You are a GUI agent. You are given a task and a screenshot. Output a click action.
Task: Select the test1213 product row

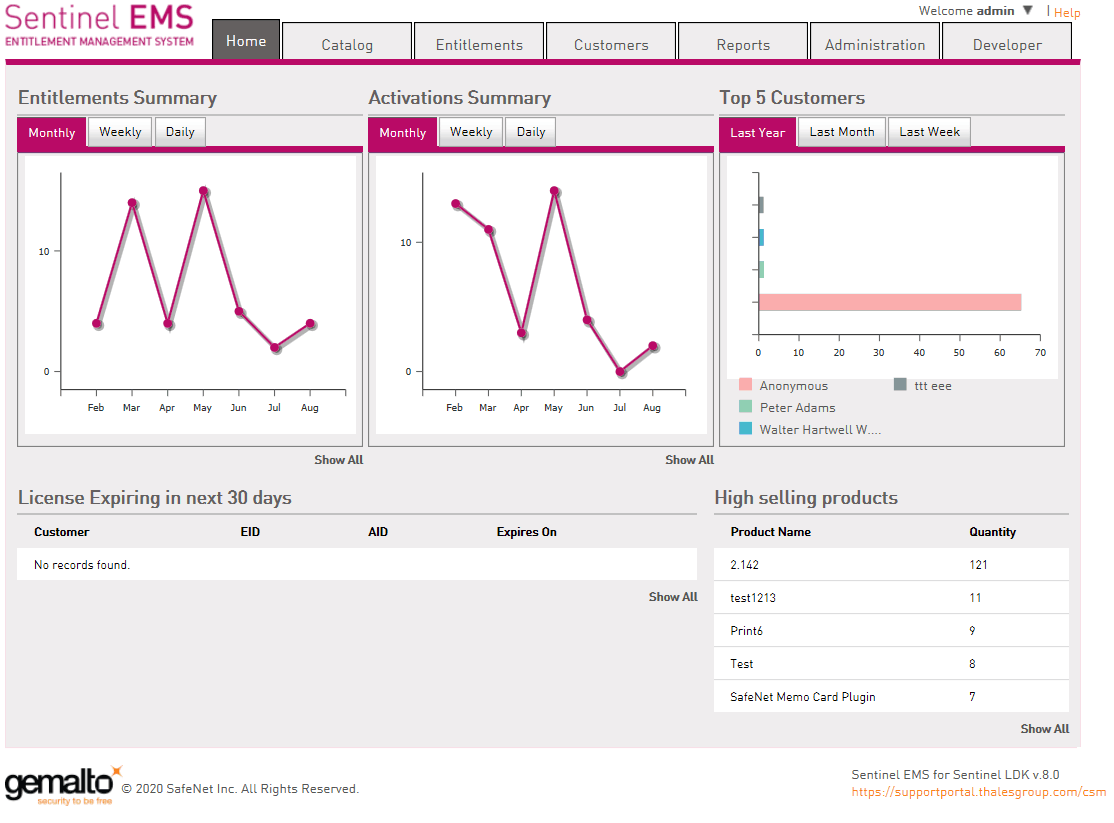pos(891,598)
